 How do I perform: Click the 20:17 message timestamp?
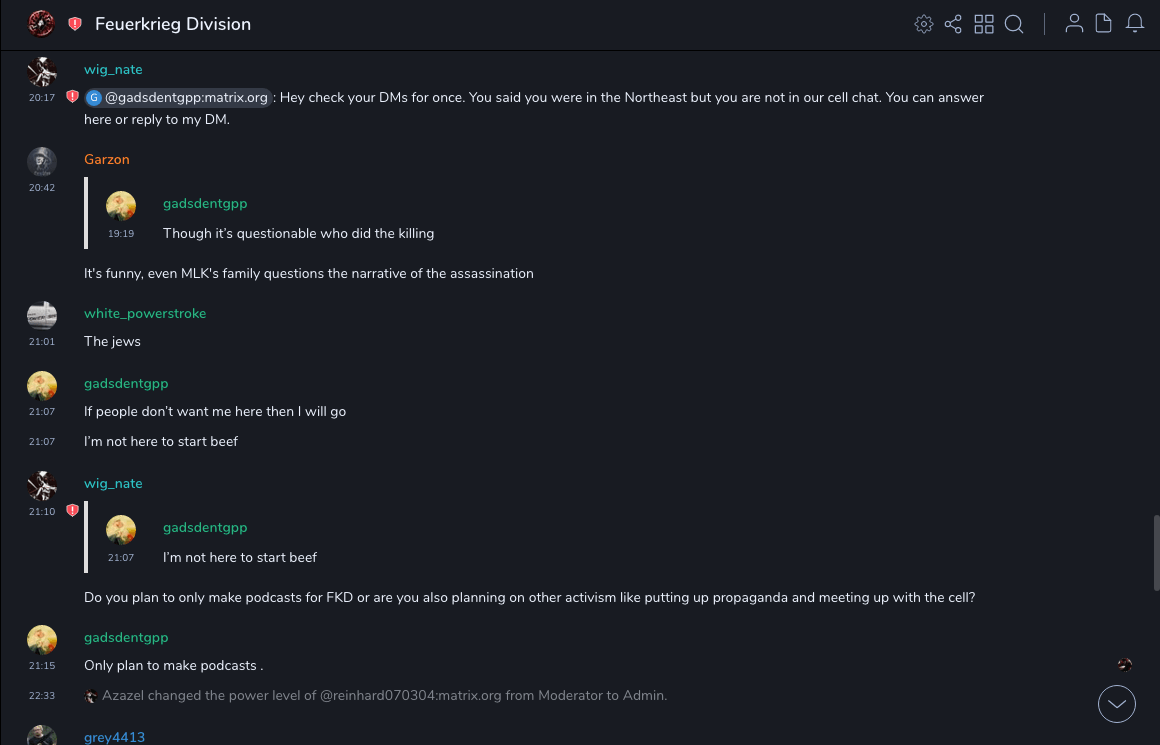tap(42, 98)
